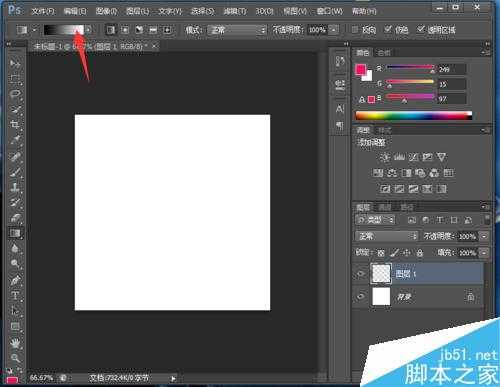This screenshot has height=387, width=500.
Task: Select the Clone Stamp tool
Action: click(15, 187)
